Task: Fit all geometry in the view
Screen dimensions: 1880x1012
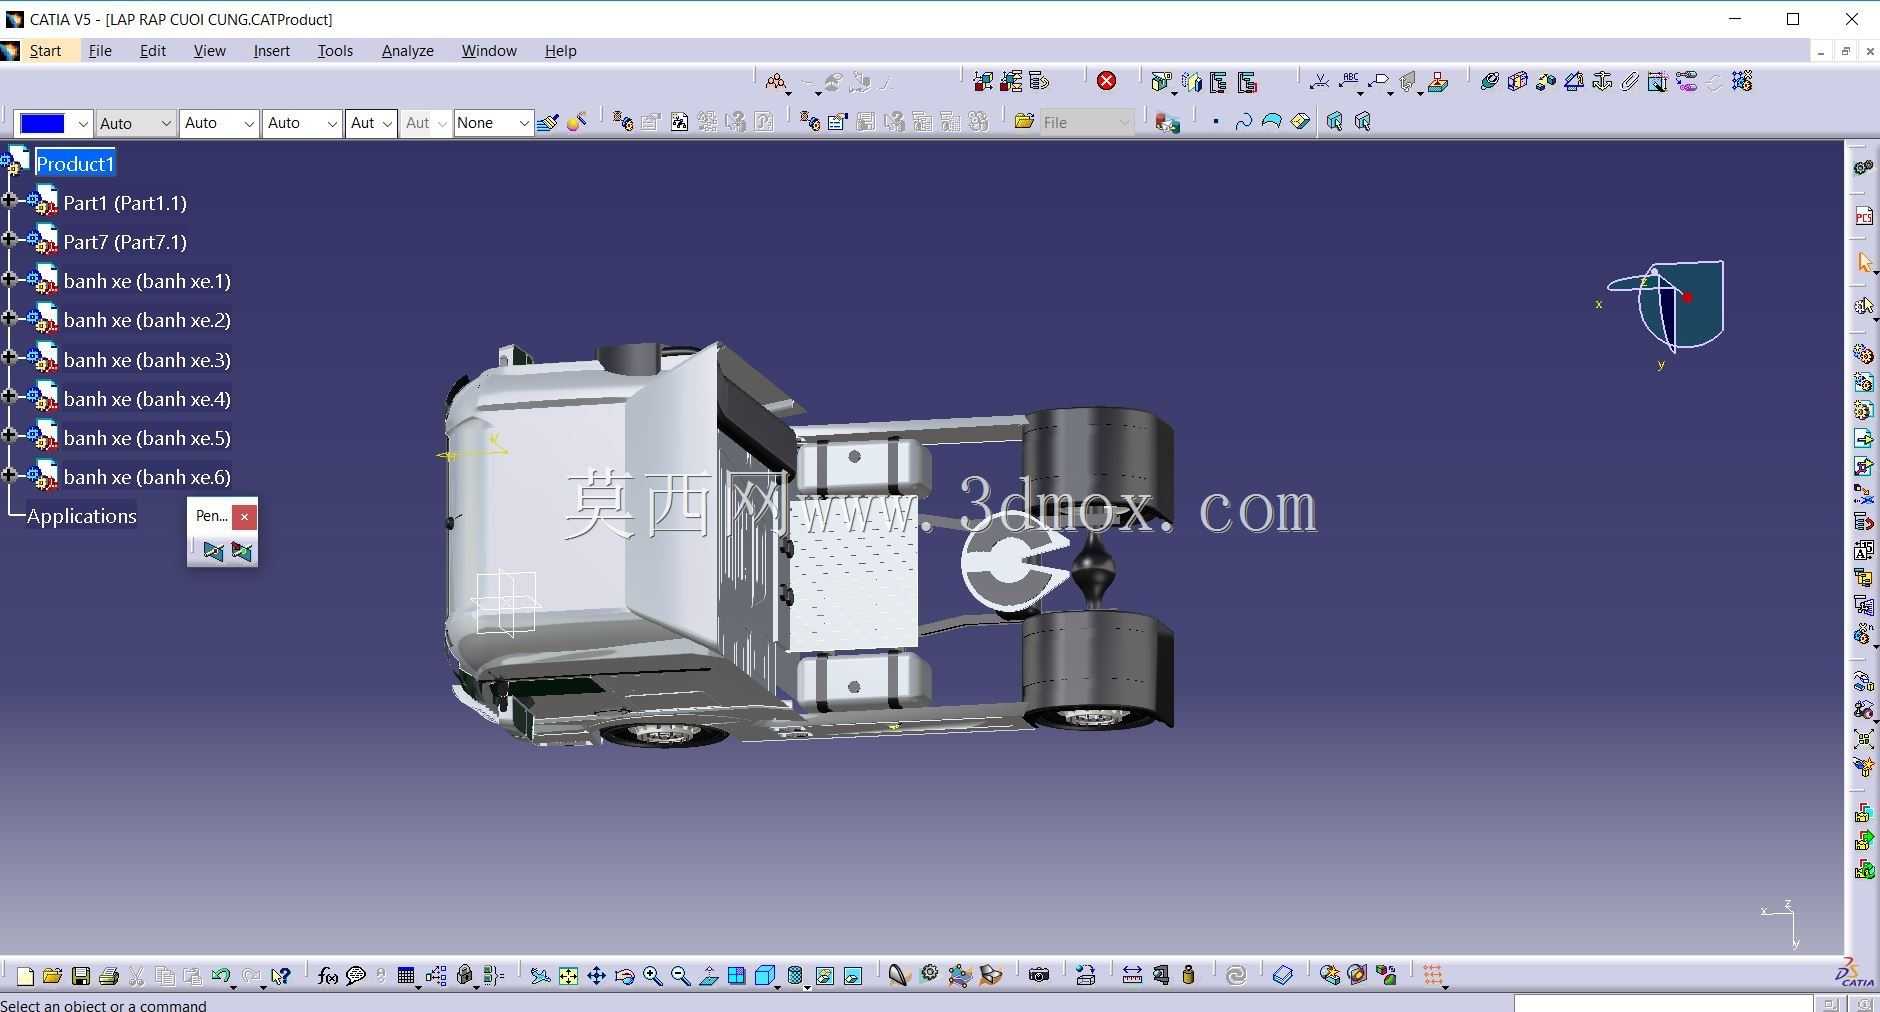Action: click(568, 976)
